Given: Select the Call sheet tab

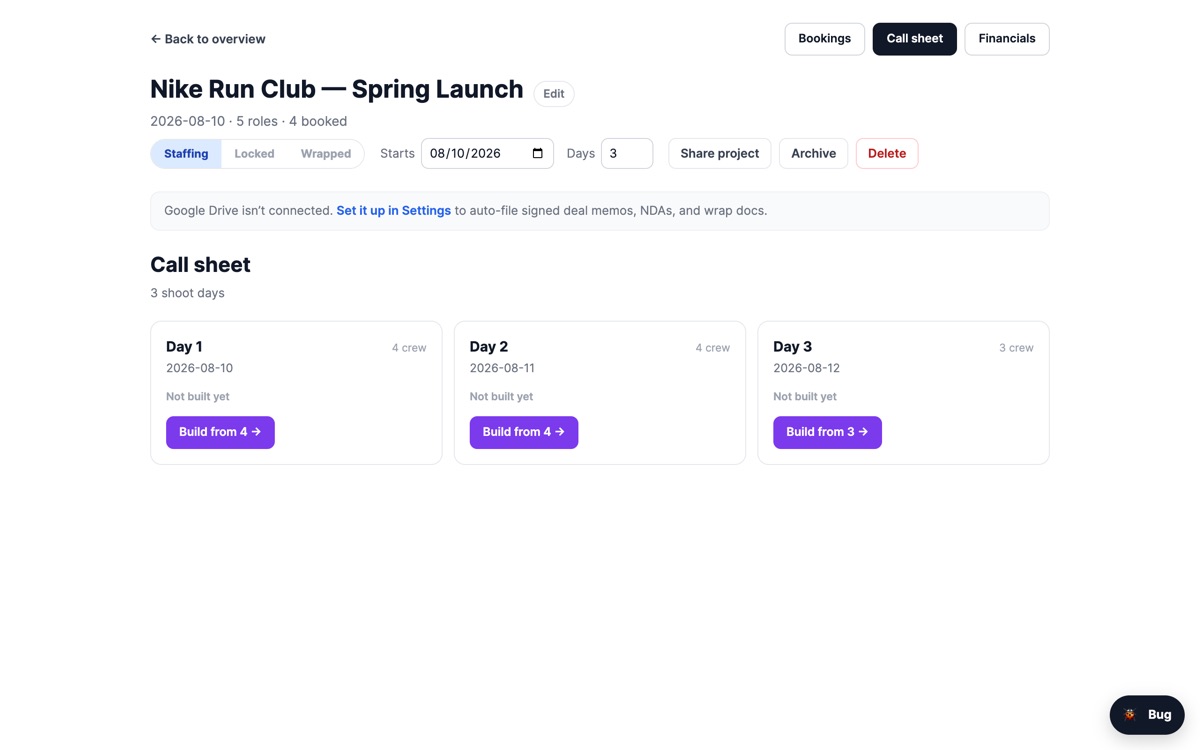Looking at the screenshot, I should pos(914,39).
